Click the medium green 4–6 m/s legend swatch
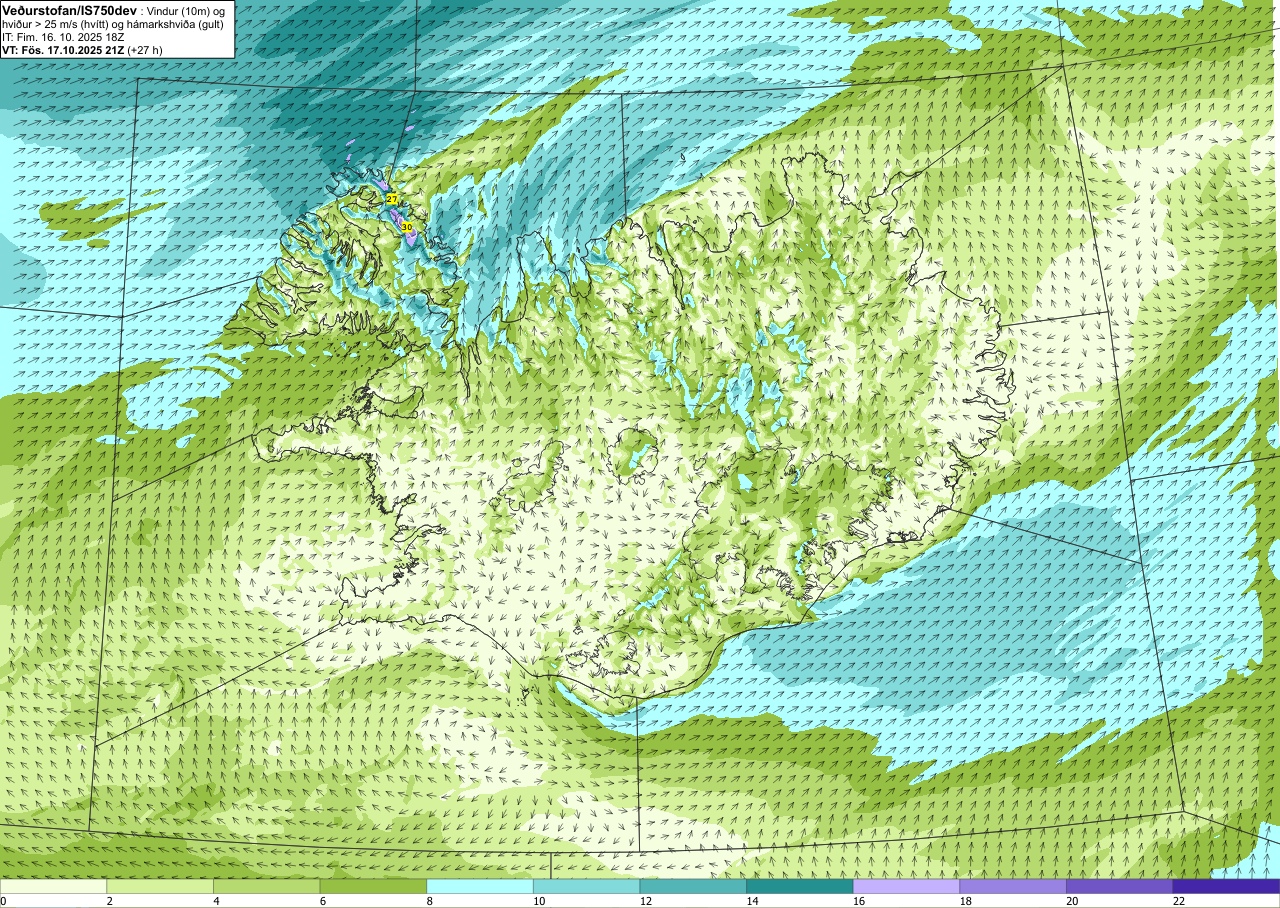The image size is (1280, 908). (x=267, y=886)
